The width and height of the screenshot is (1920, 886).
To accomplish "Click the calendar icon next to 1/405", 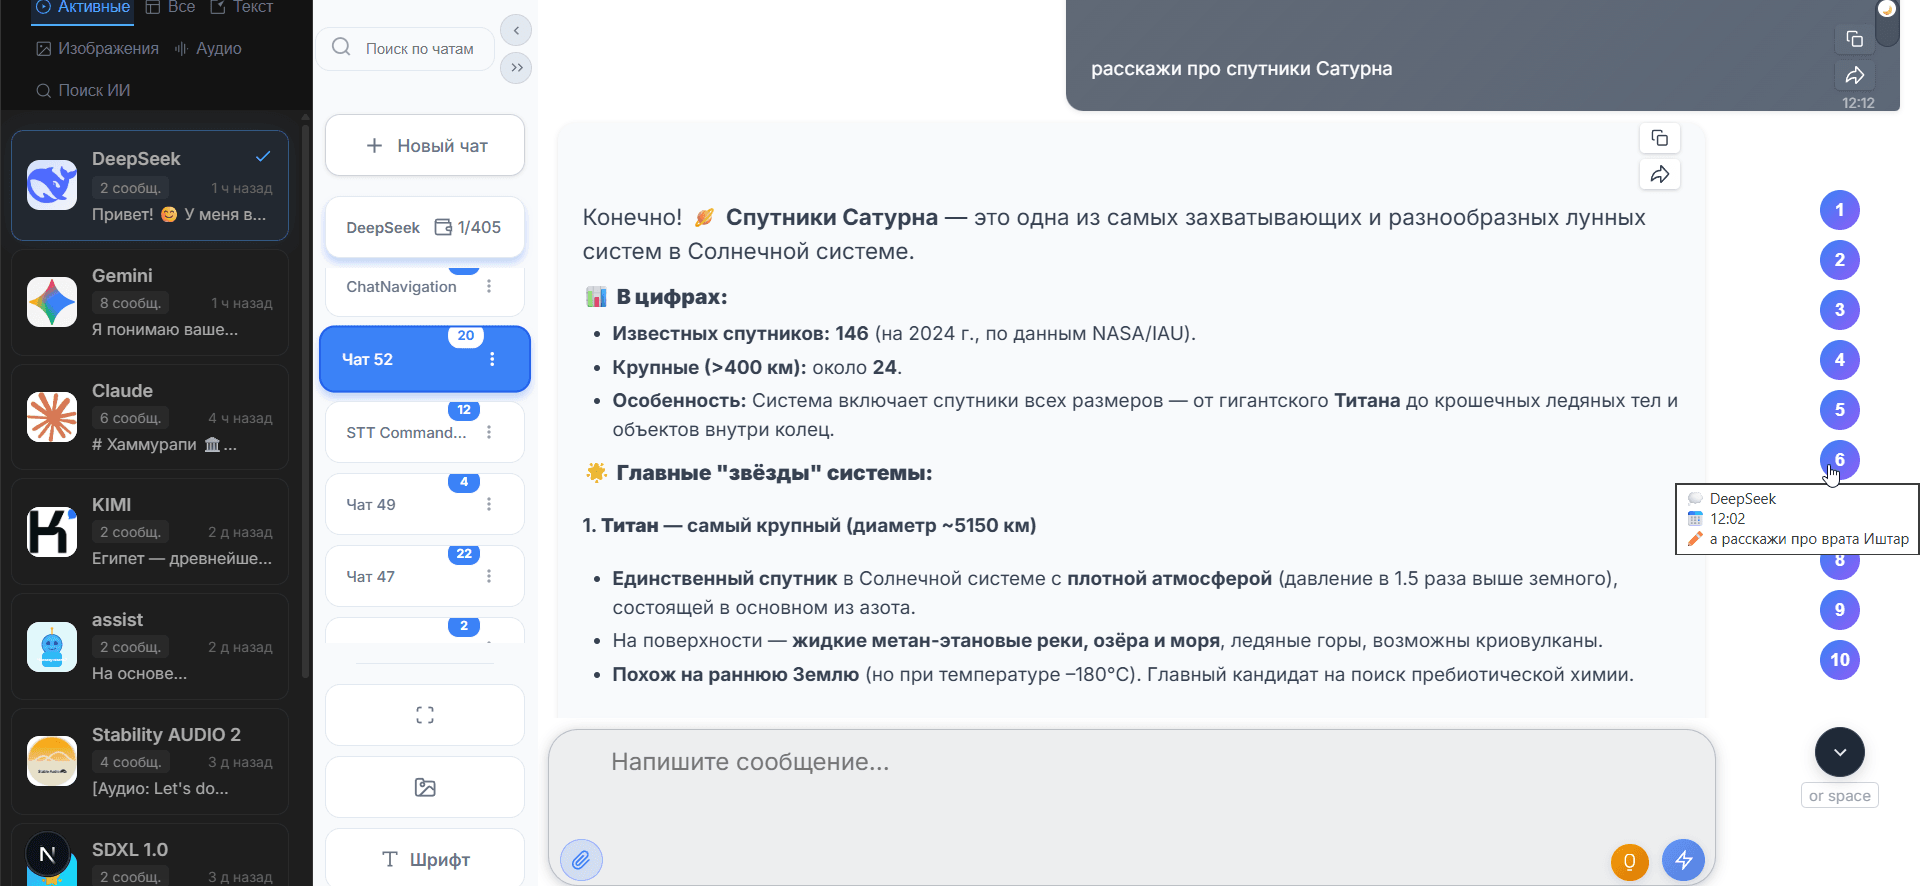I will click(443, 227).
